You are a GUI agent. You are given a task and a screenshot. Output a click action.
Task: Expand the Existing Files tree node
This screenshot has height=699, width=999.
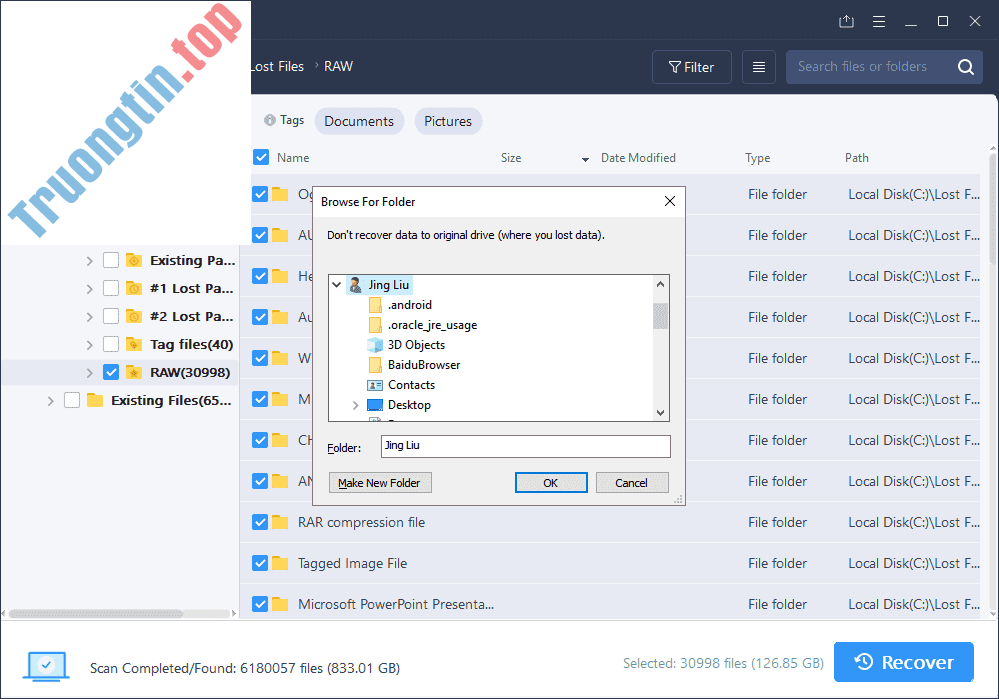click(x=50, y=400)
